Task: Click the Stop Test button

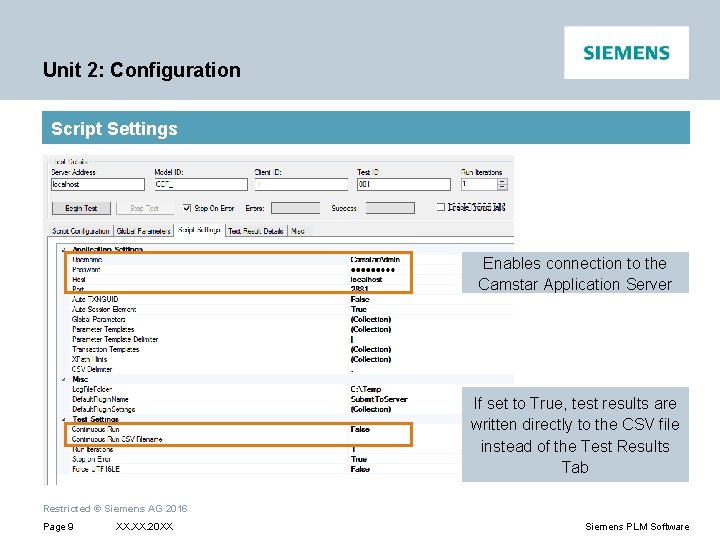Action: 145,208
